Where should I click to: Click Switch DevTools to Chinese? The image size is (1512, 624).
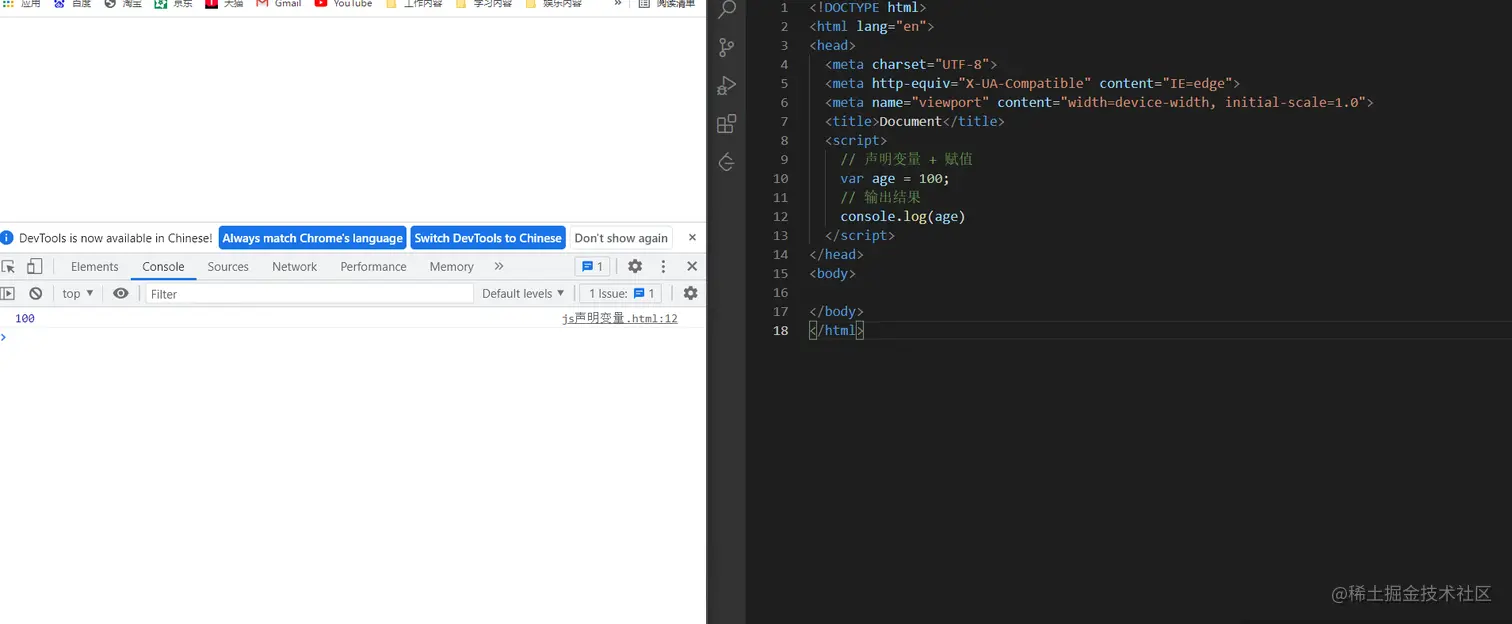[x=488, y=238]
